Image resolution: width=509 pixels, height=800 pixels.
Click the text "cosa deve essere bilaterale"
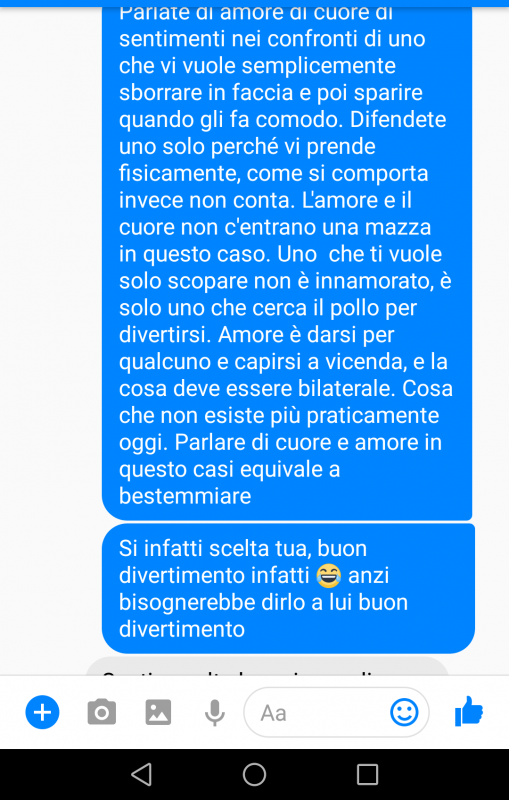coord(257,389)
